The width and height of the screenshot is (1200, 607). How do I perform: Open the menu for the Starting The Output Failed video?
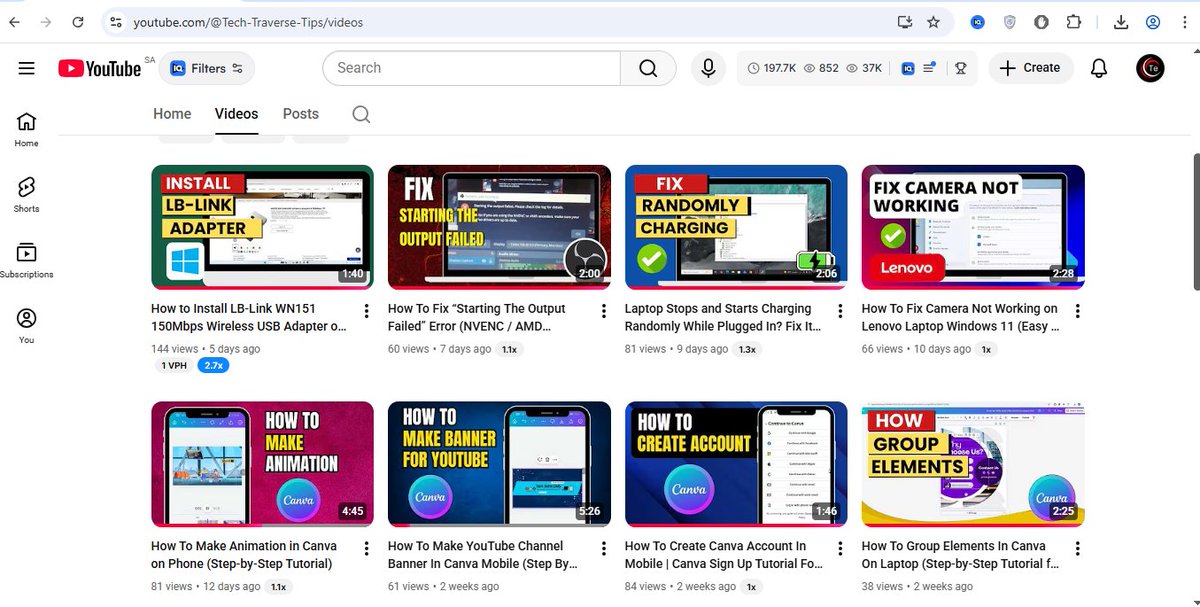603,311
